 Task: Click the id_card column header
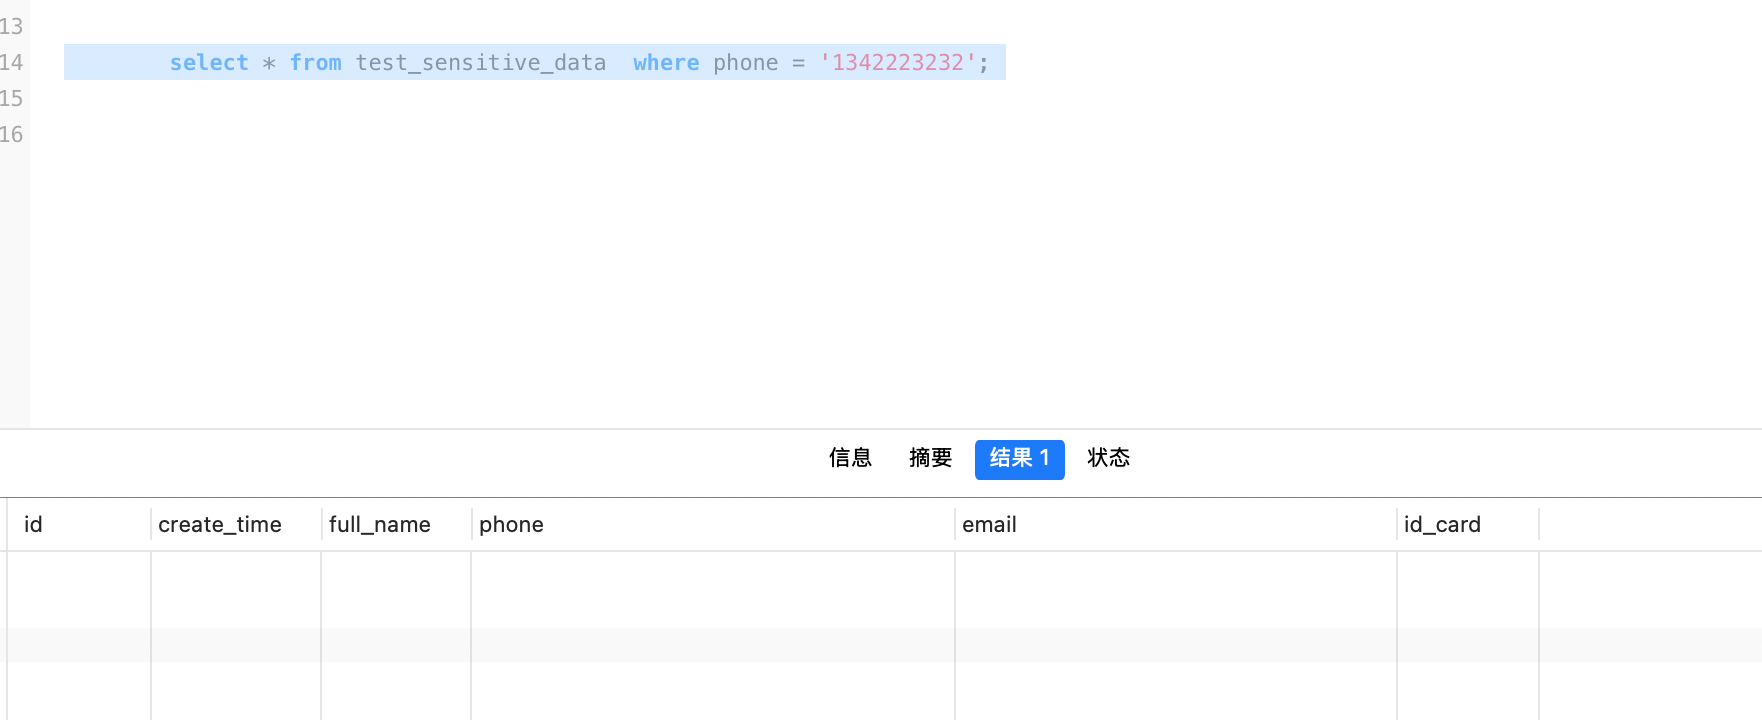[1442, 525]
